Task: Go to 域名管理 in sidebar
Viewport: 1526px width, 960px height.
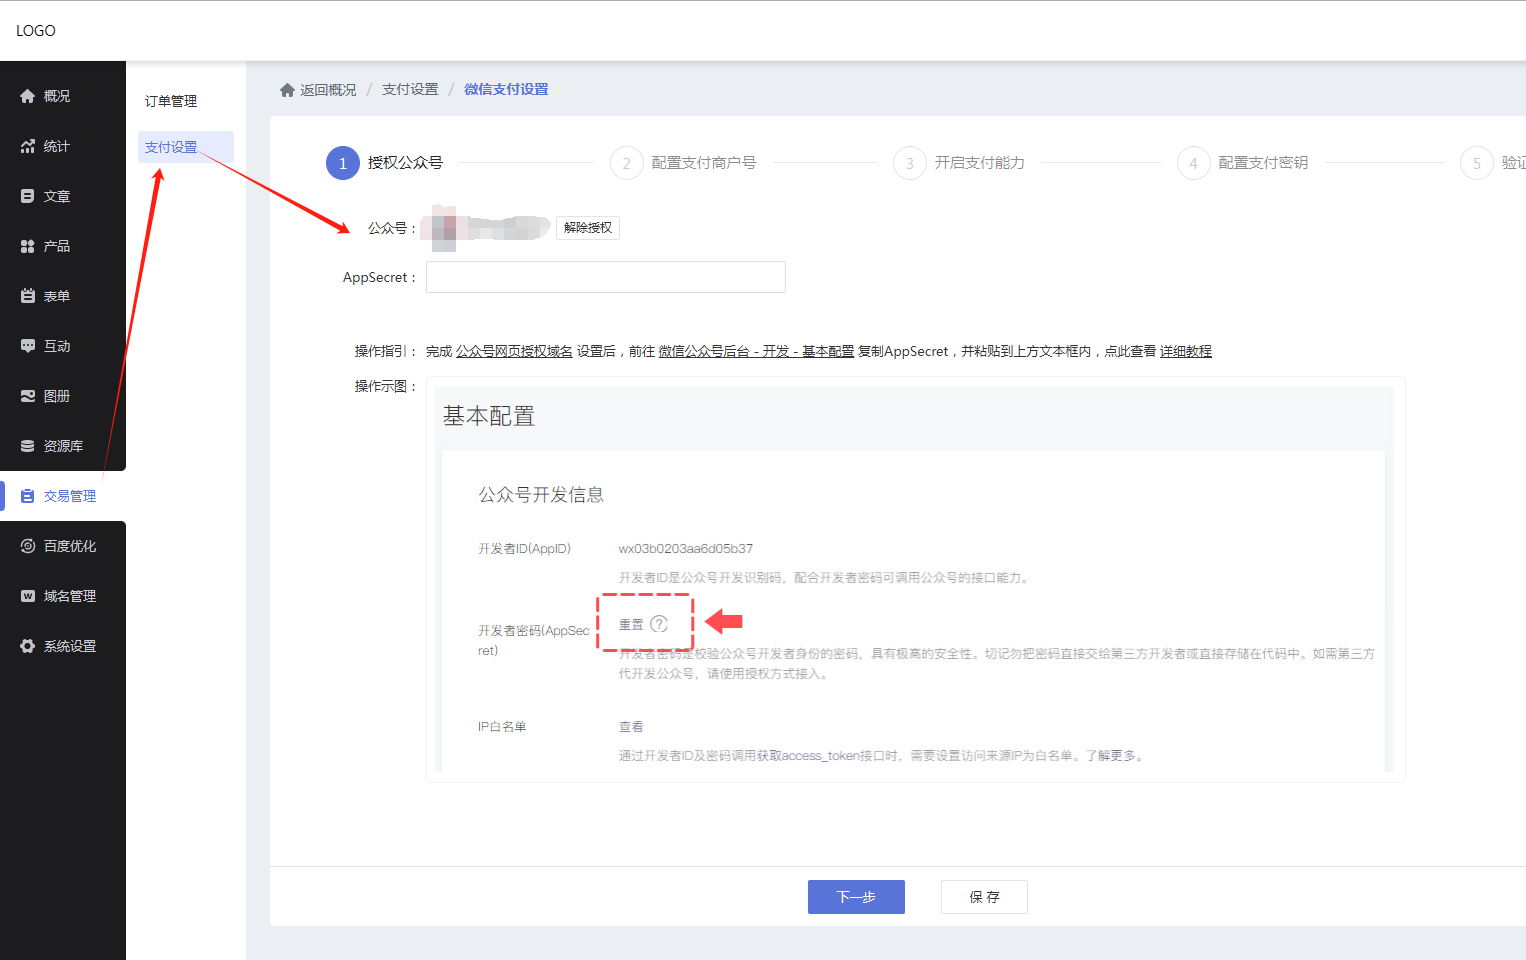Action: [x=69, y=596]
